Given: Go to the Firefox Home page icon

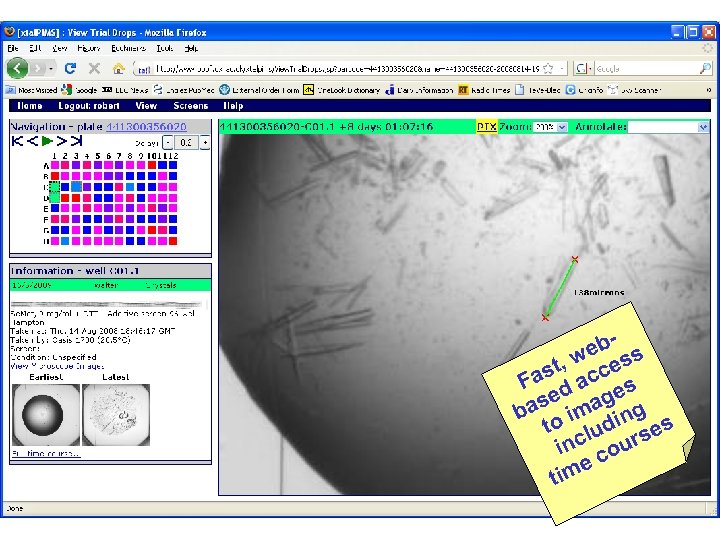Looking at the screenshot, I should pyautogui.click(x=118, y=68).
